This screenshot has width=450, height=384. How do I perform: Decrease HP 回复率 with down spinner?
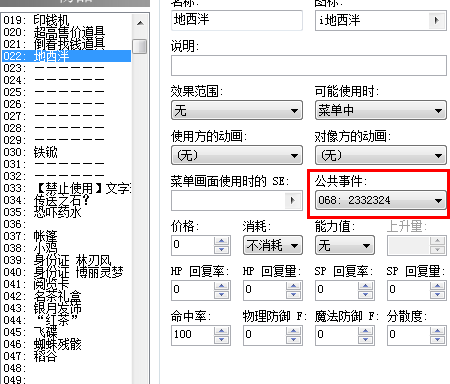[221, 295]
